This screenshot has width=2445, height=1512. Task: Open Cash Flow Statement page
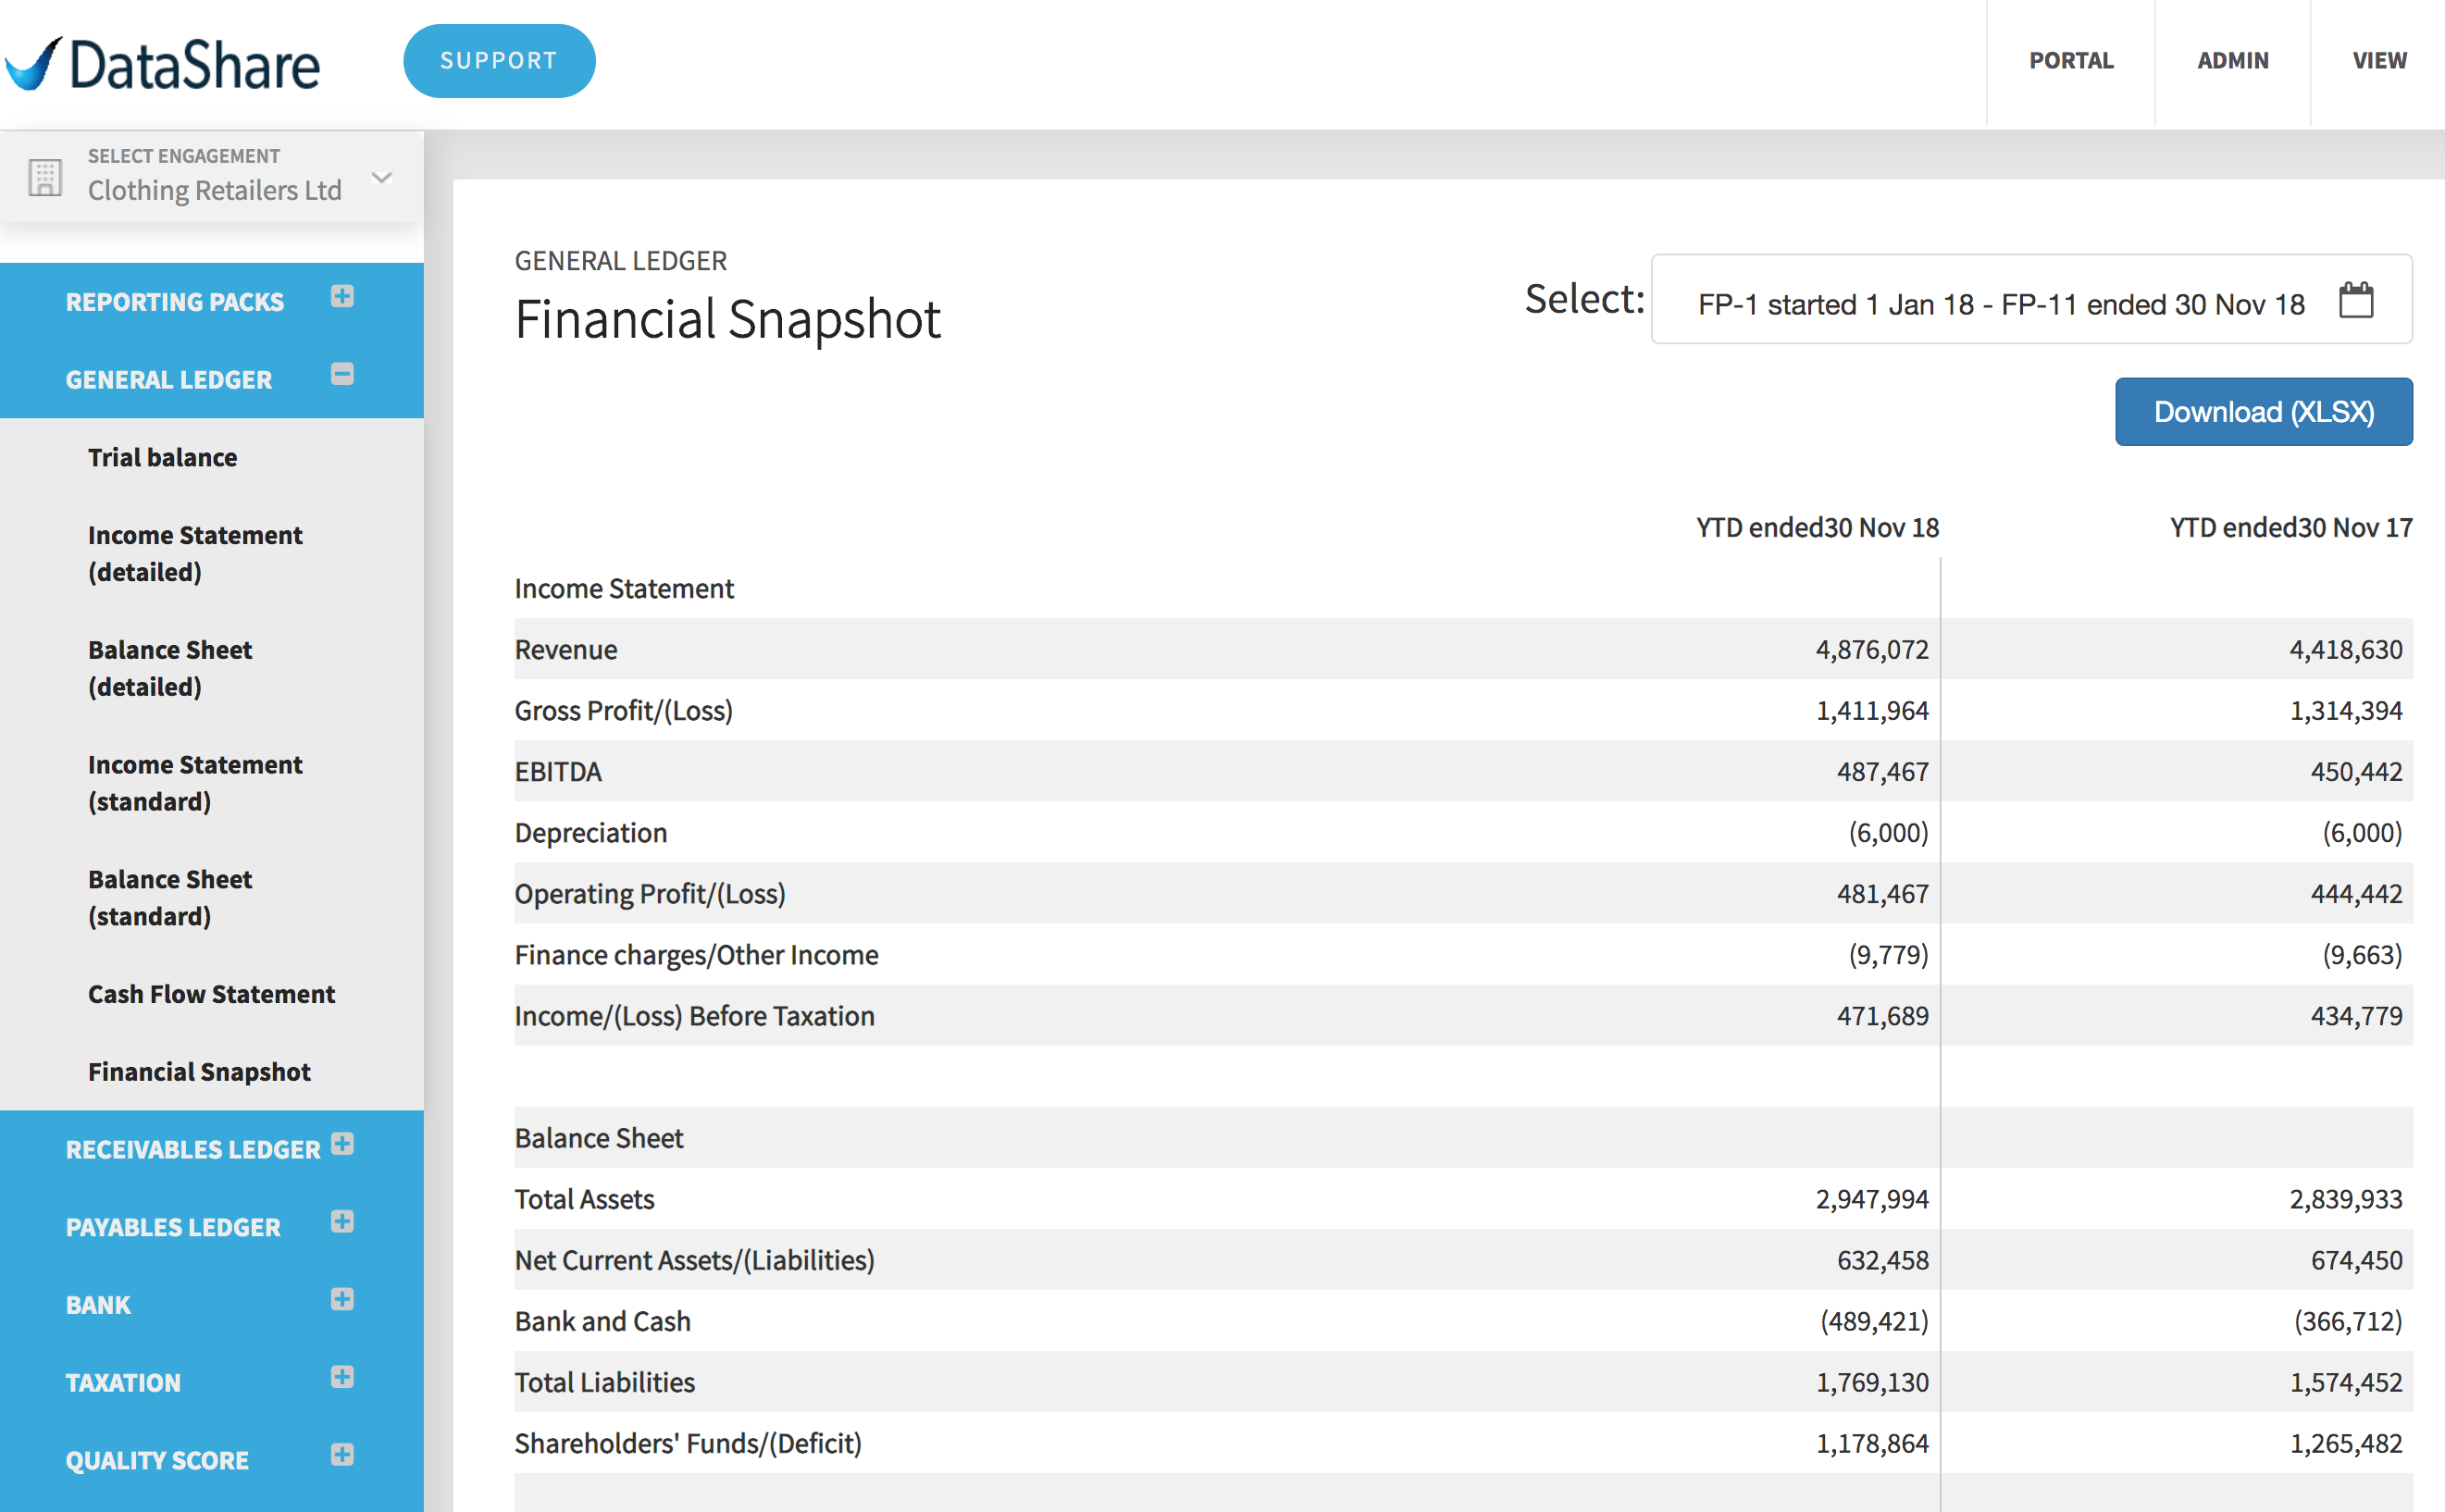(x=211, y=994)
